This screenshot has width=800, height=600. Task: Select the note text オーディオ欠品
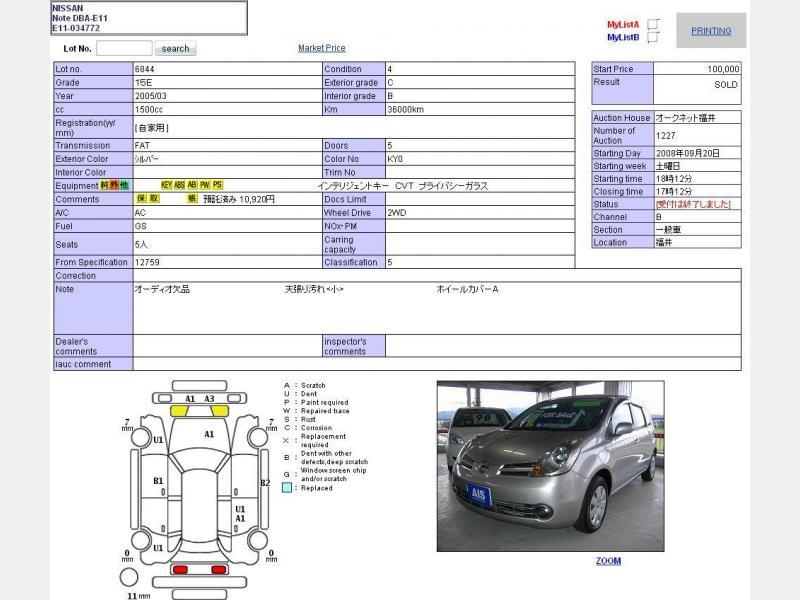tap(162, 289)
